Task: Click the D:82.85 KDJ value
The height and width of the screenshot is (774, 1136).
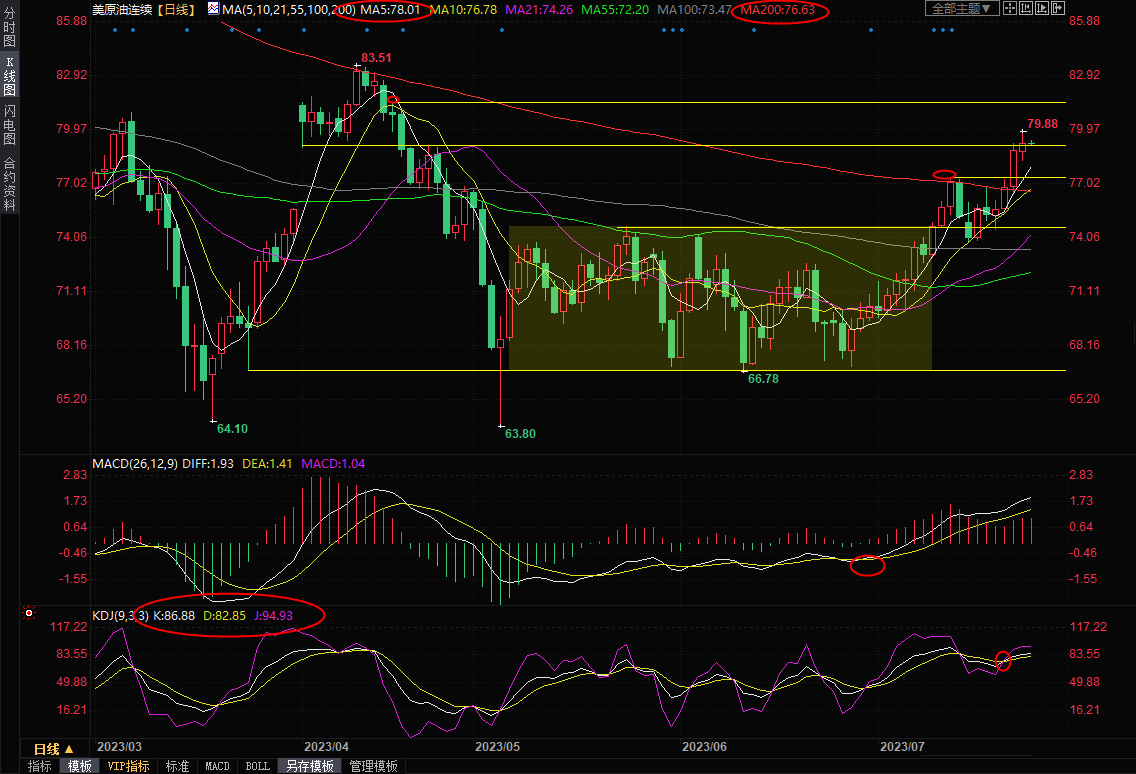Action: click(224, 615)
